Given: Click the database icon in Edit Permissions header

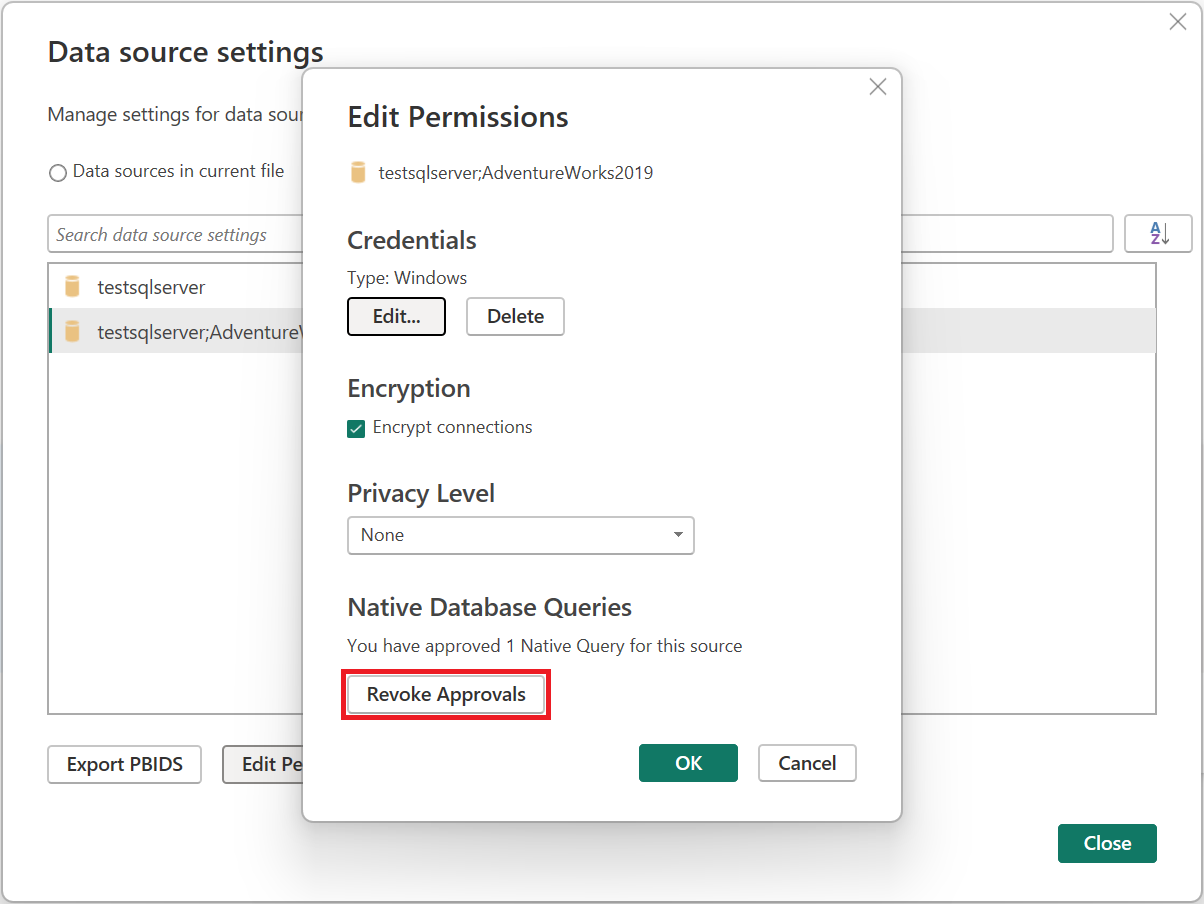Looking at the screenshot, I should click(357, 172).
